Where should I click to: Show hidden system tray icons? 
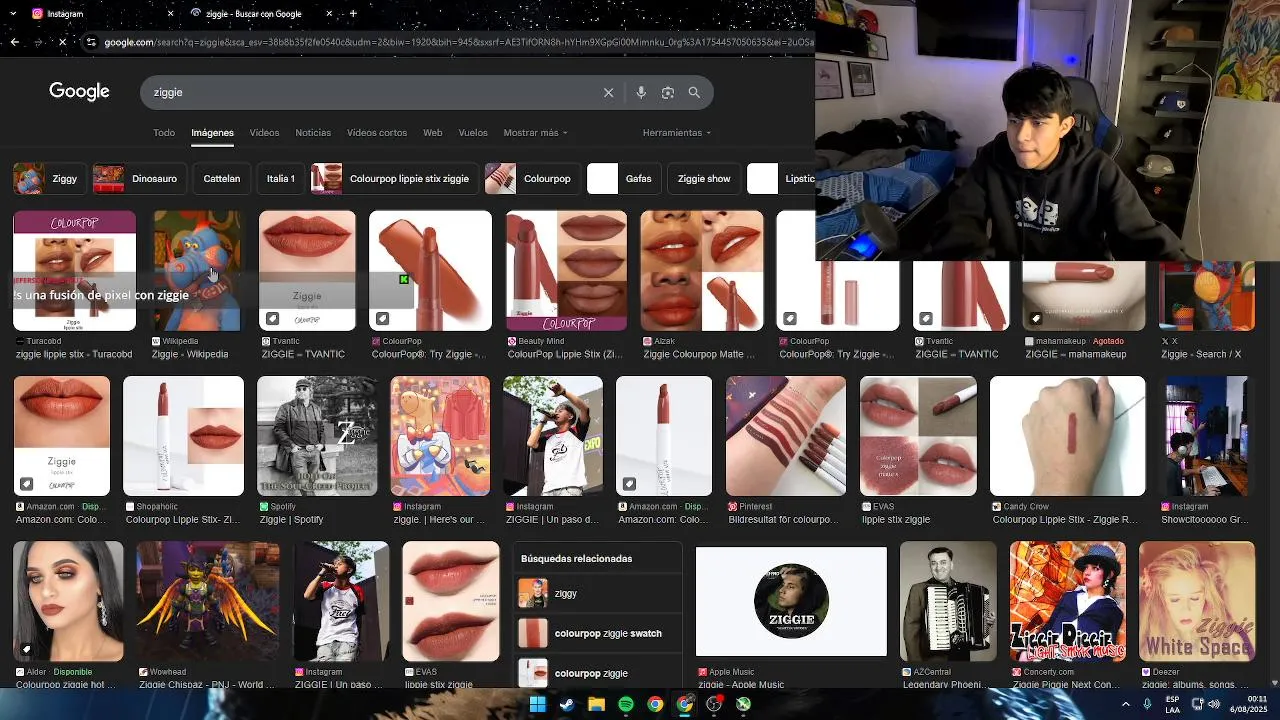pos(1126,704)
